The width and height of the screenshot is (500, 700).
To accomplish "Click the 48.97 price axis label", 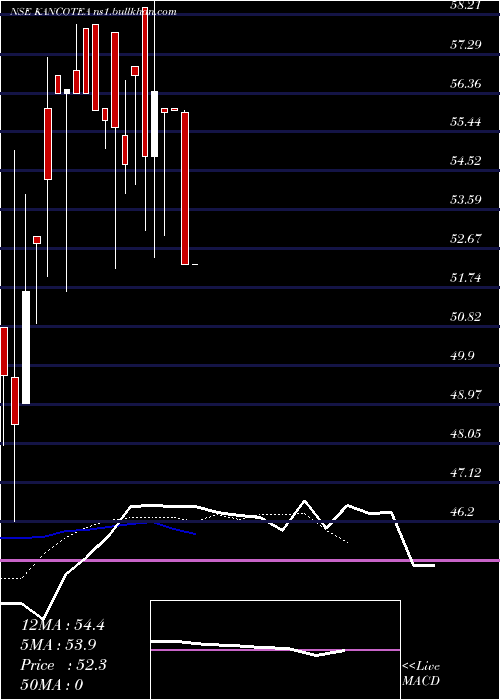I will pyautogui.click(x=467, y=394).
